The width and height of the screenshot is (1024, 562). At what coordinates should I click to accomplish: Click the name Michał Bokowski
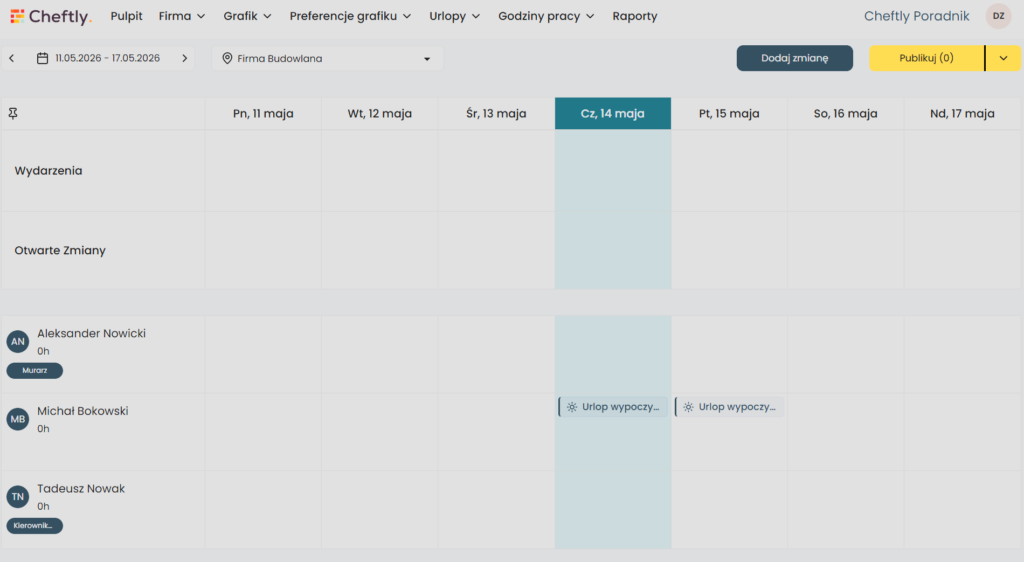[x=82, y=411]
